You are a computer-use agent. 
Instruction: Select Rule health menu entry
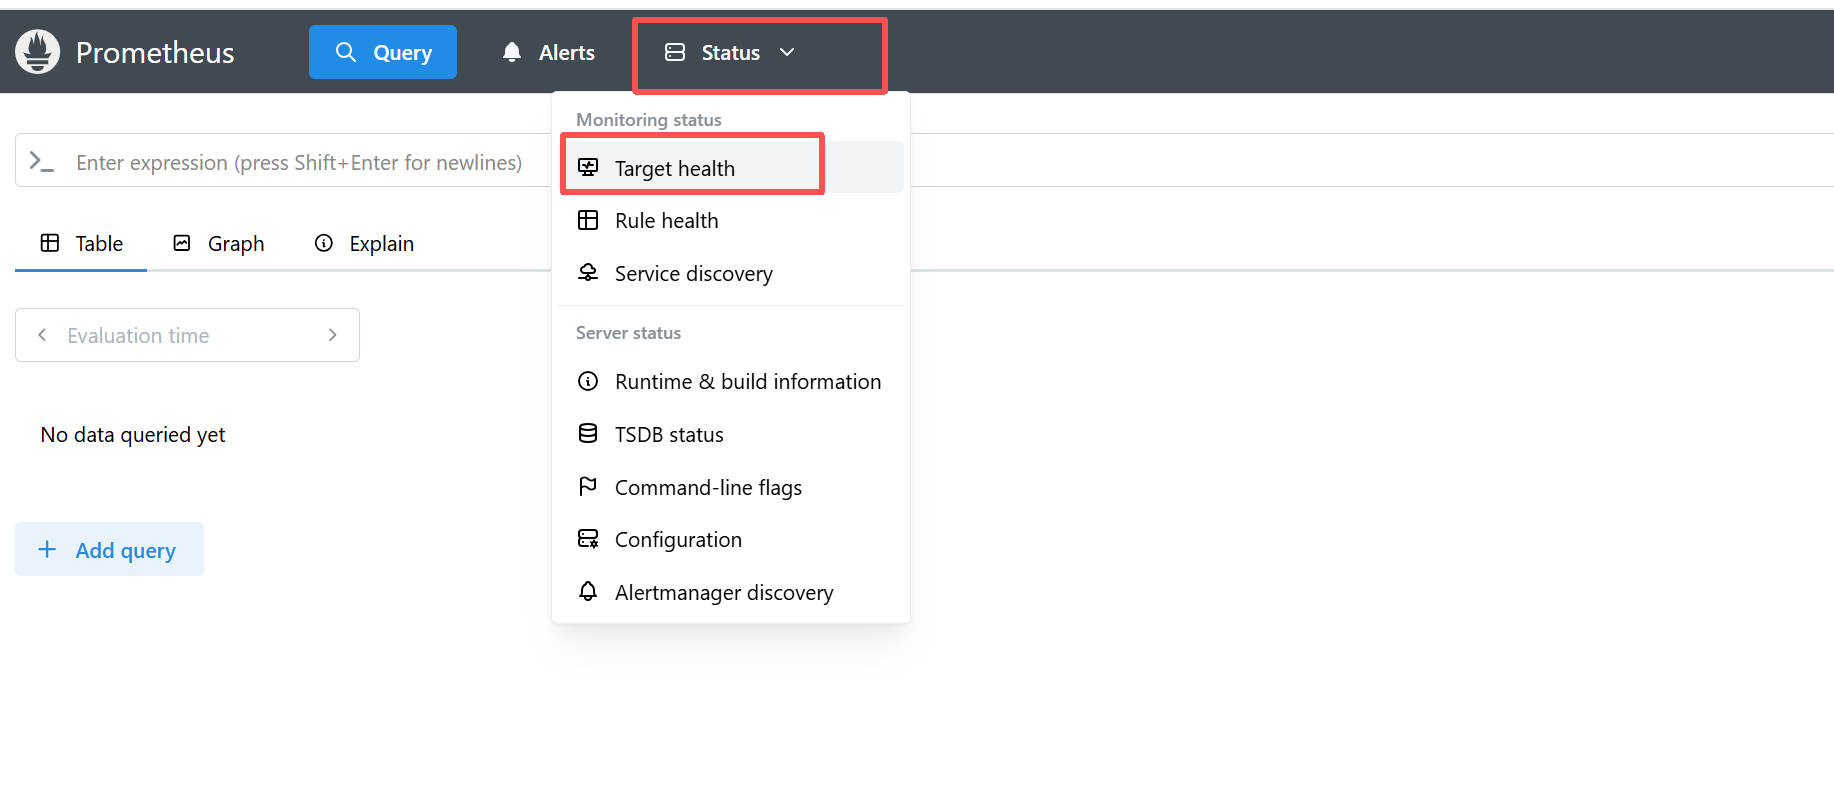click(x=731, y=220)
